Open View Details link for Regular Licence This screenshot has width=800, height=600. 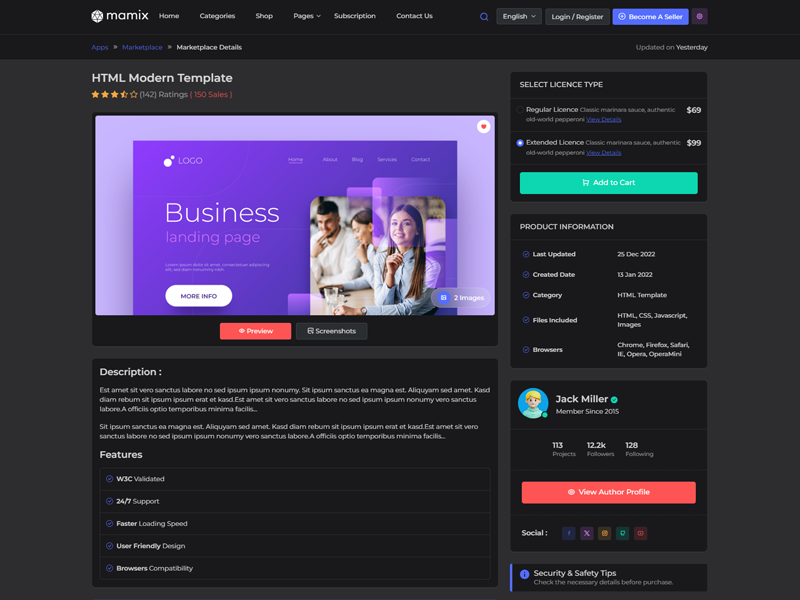click(604, 120)
